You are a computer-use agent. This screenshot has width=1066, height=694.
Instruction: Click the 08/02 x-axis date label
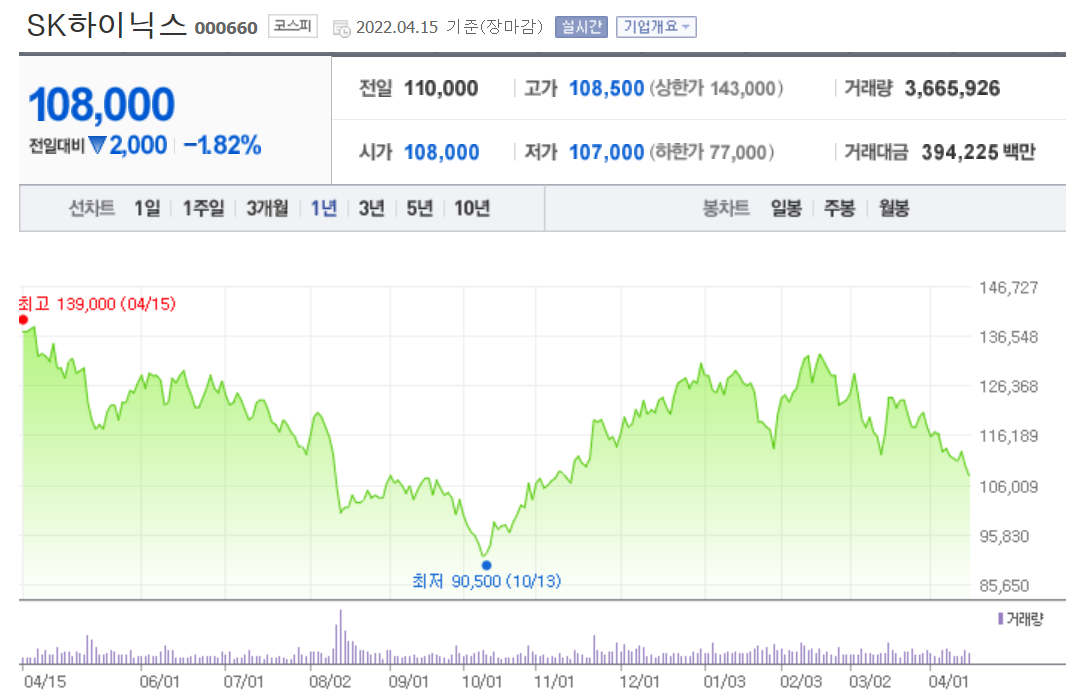330,681
